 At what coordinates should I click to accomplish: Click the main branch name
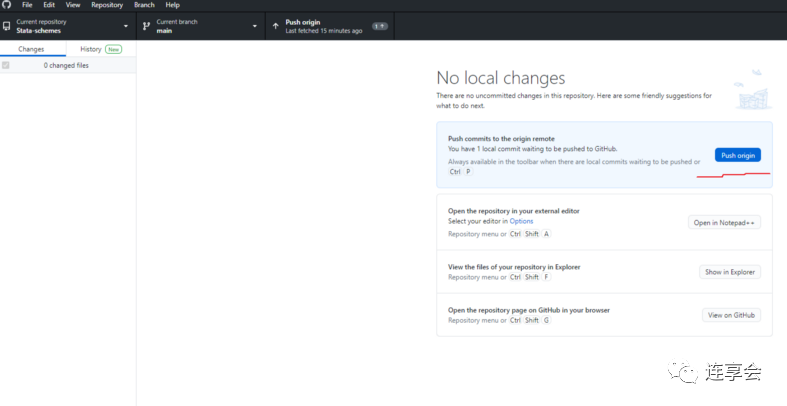click(164, 31)
